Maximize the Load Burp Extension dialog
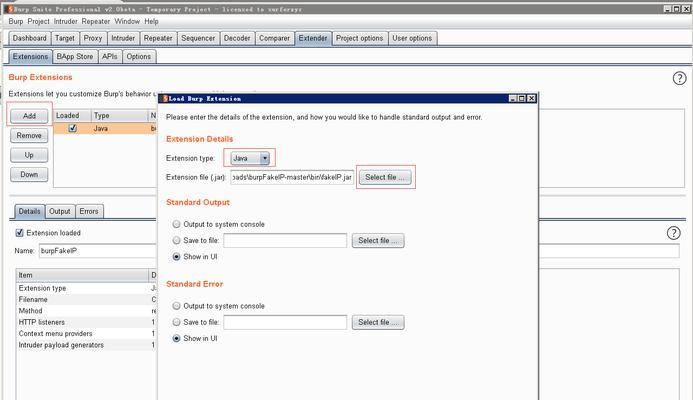693x400 pixels. click(521, 98)
